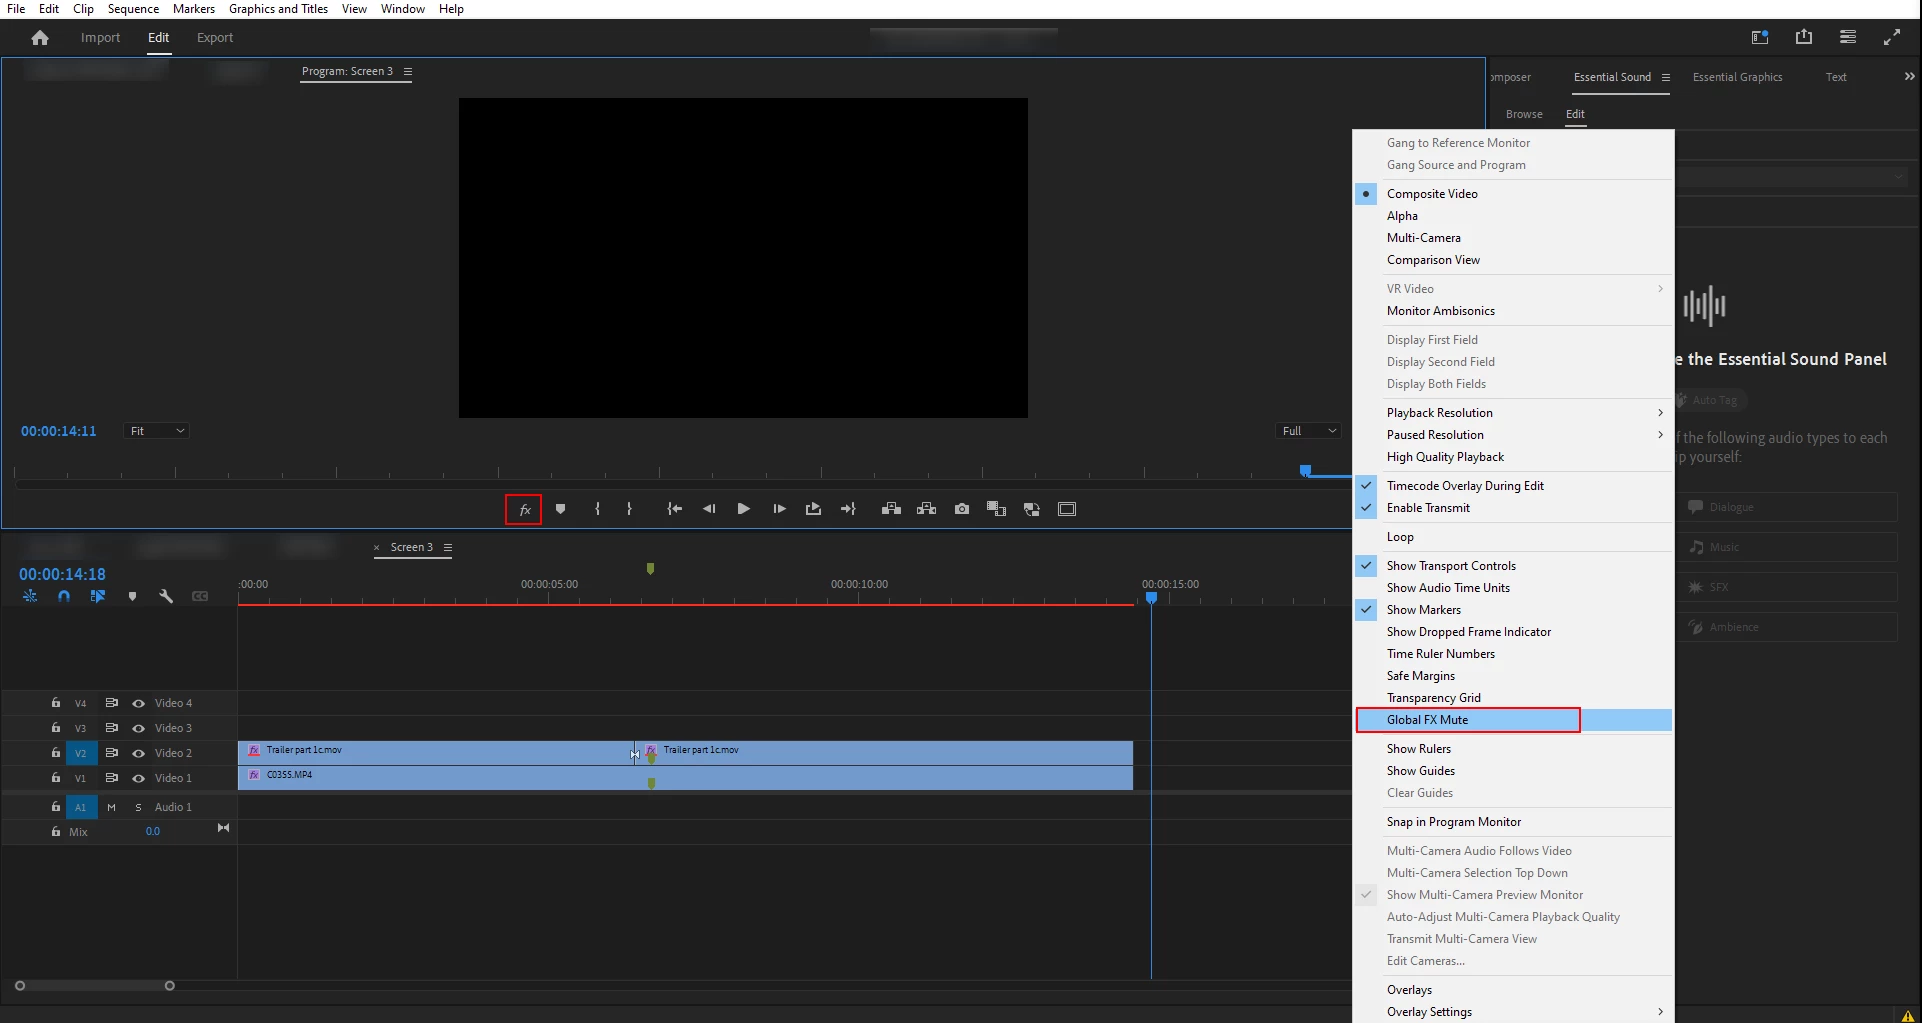The width and height of the screenshot is (1922, 1023).
Task: Click the Lift button
Action: [891, 509]
